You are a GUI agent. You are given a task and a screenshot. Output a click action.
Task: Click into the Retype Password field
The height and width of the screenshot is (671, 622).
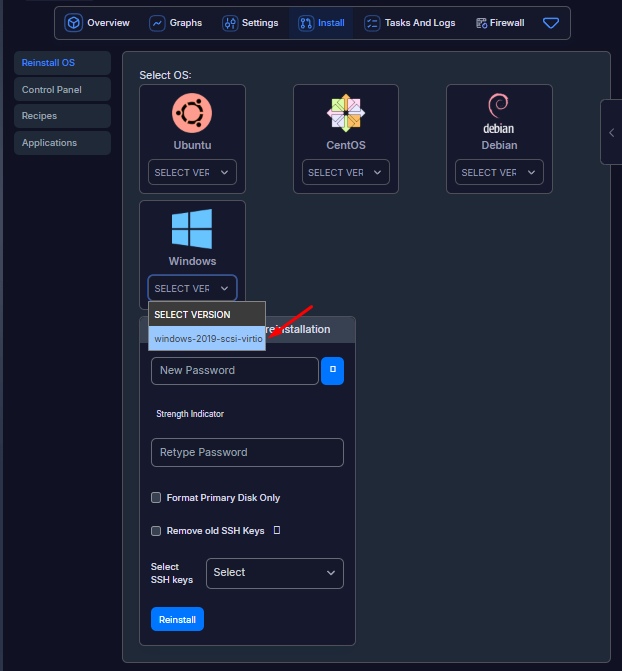click(x=246, y=453)
